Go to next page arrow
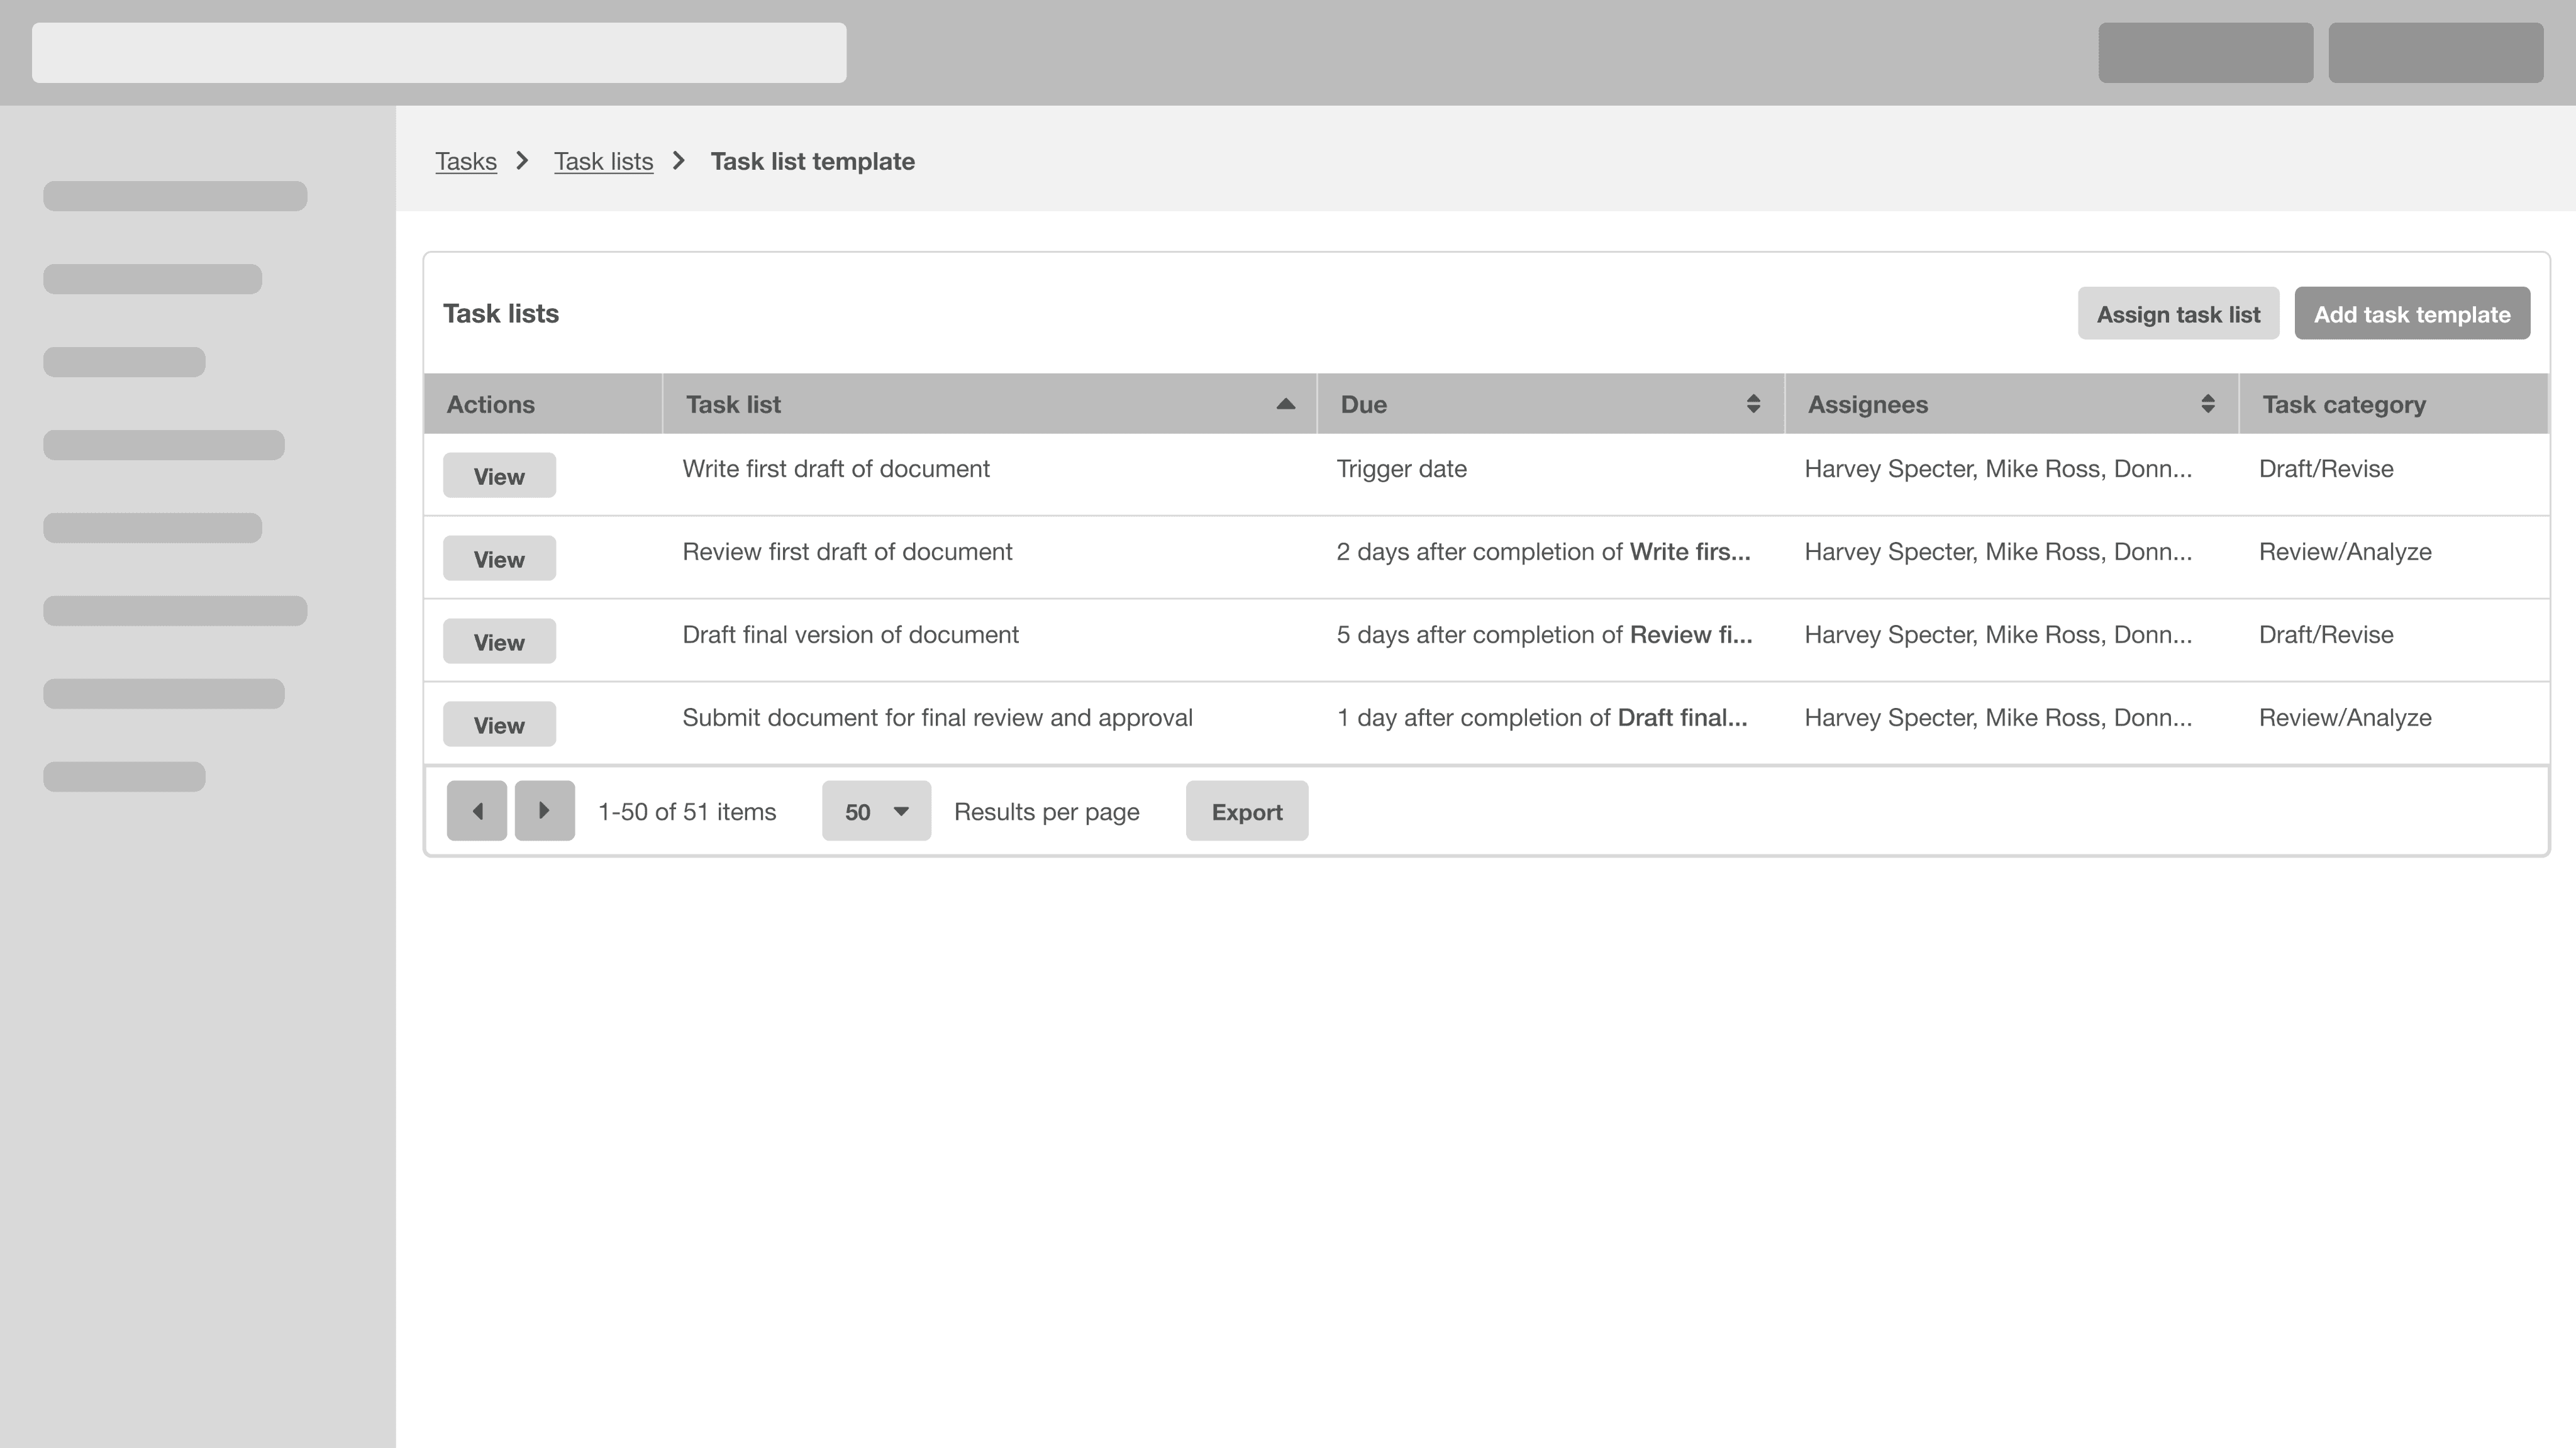2576x1448 pixels. [x=544, y=811]
